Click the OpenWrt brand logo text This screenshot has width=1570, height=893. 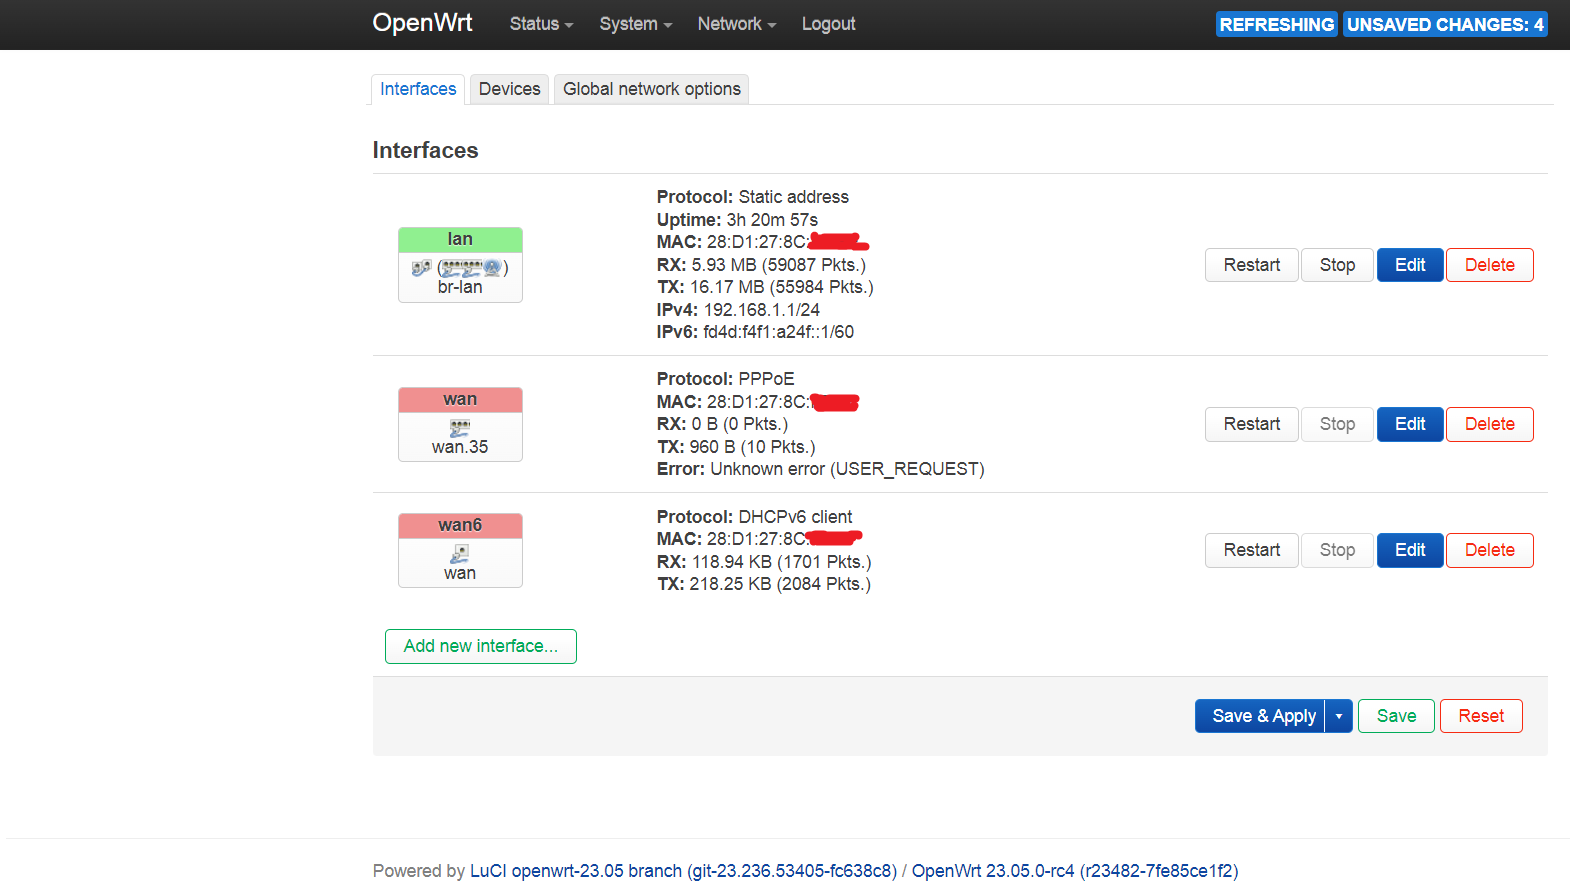pyautogui.click(x=422, y=23)
